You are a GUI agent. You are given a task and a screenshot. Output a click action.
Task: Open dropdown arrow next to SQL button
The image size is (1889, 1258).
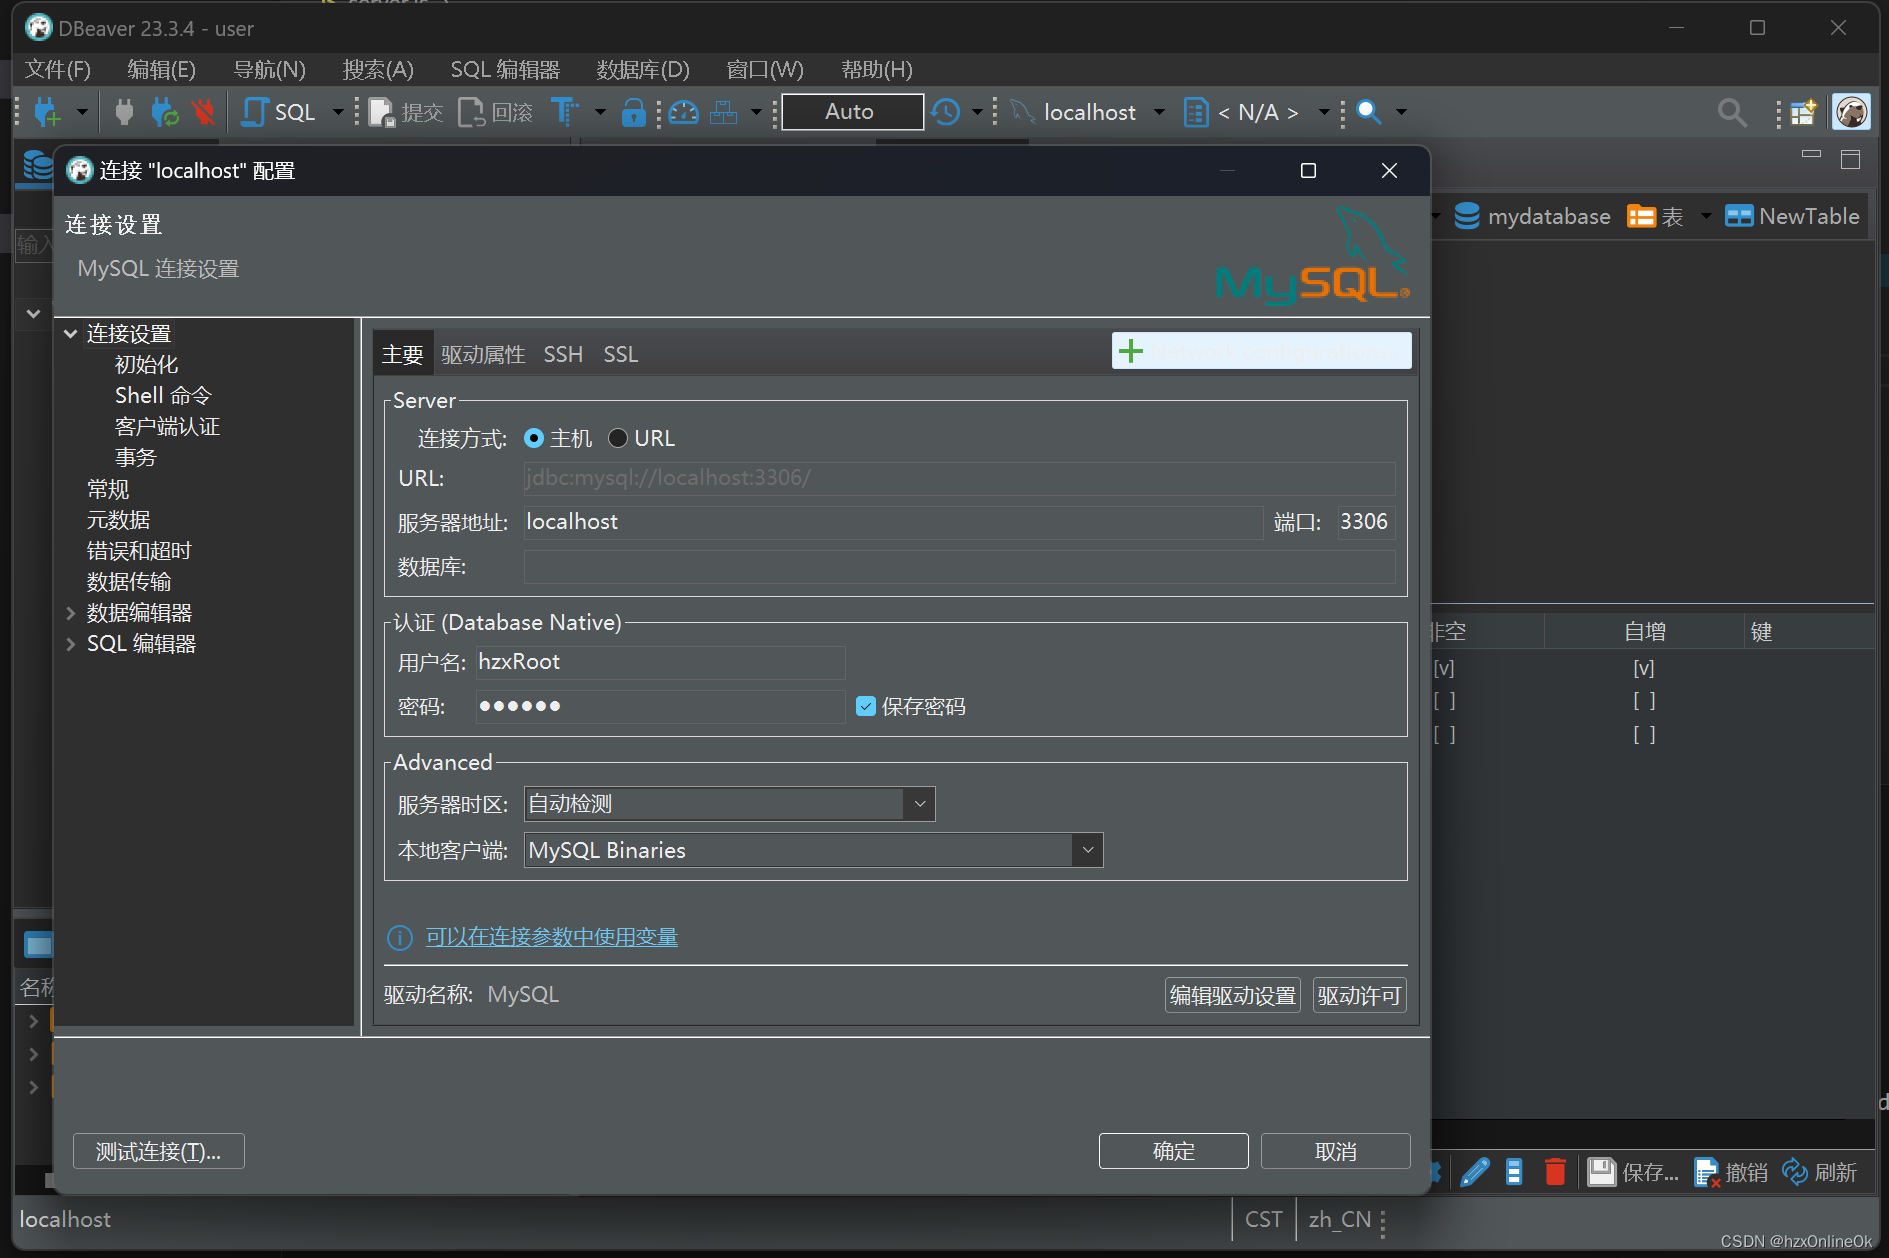pyautogui.click(x=338, y=112)
